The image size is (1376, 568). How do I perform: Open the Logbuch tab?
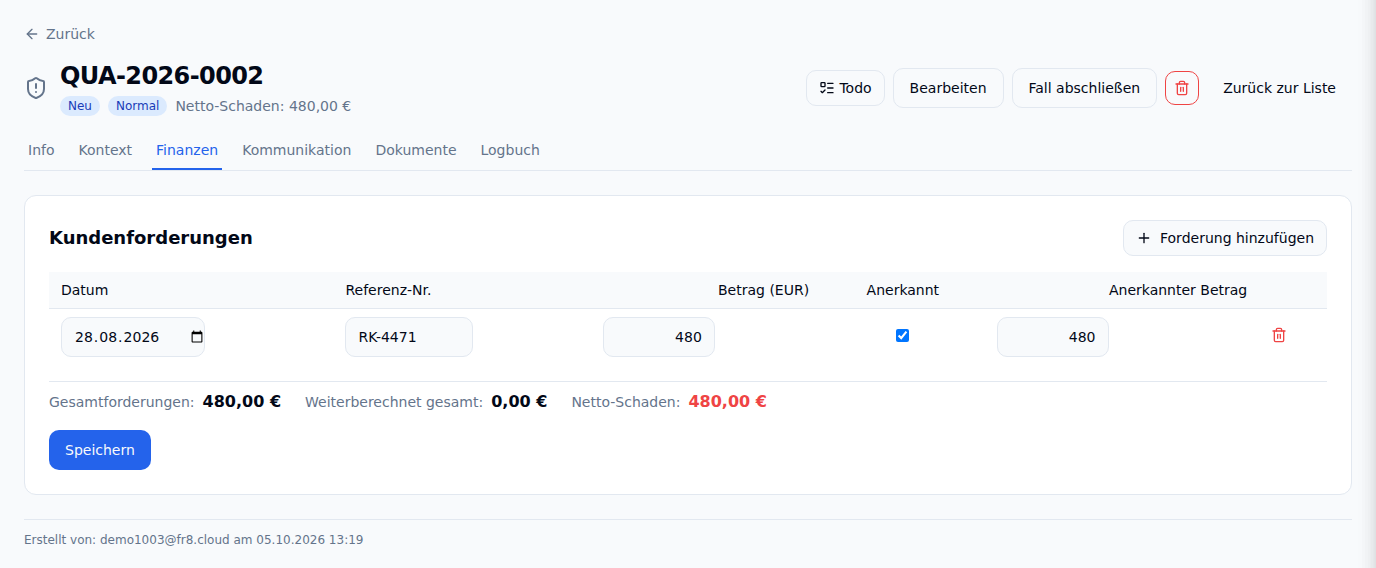pos(510,150)
